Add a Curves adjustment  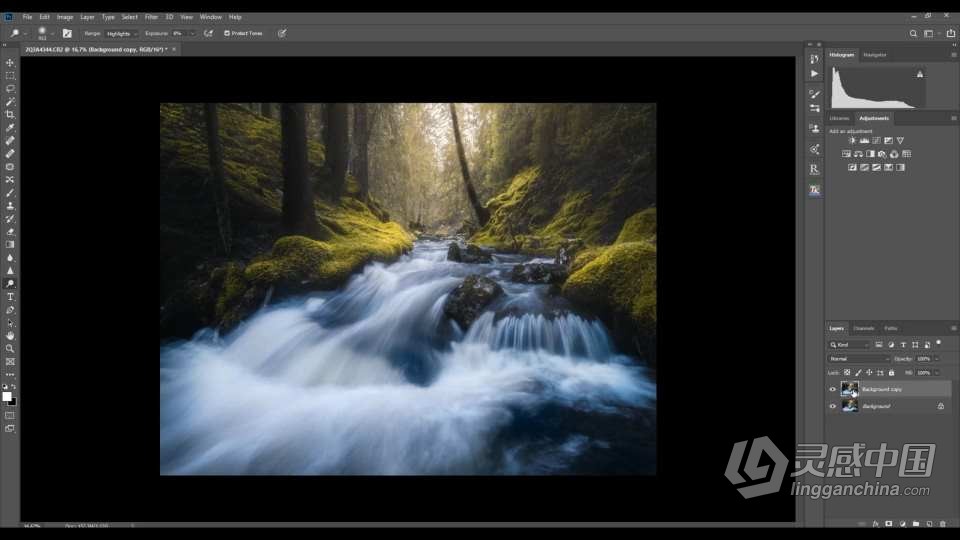pos(876,141)
